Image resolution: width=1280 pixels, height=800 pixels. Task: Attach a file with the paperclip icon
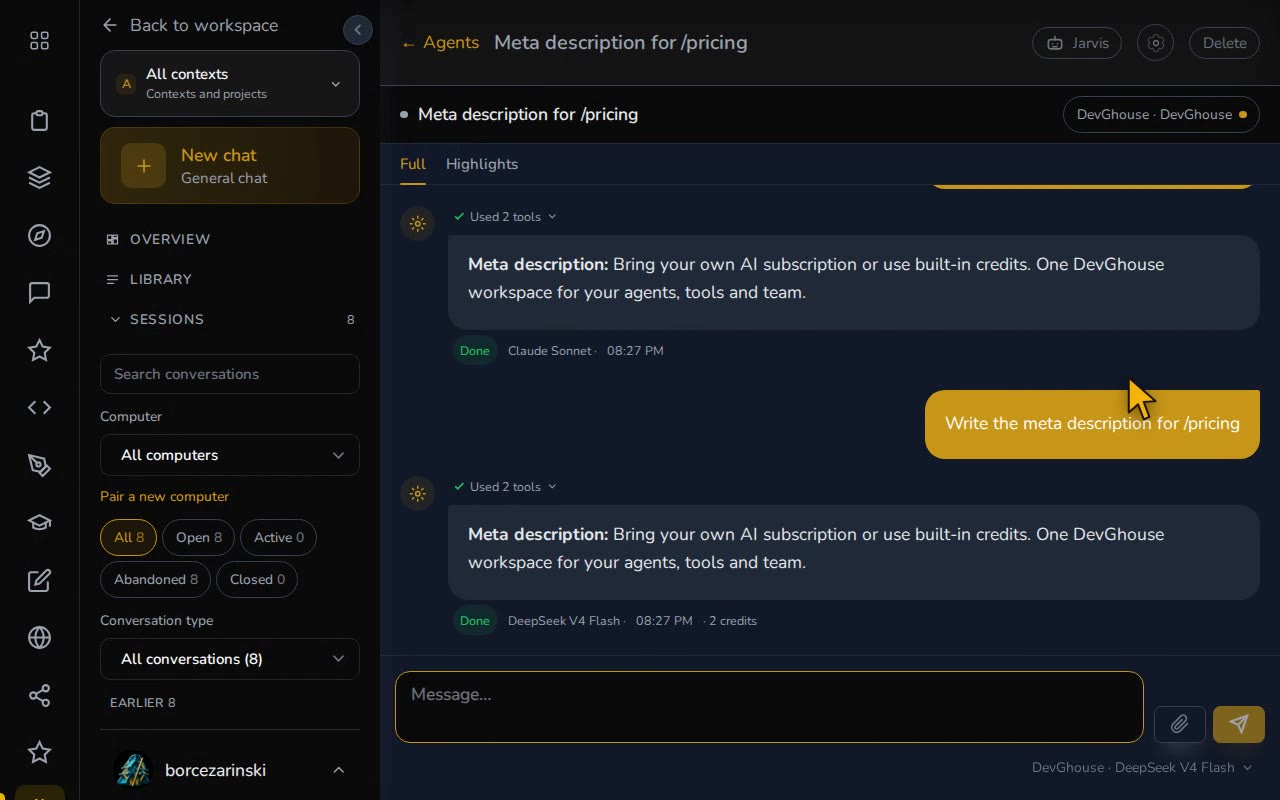pos(1179,724)
